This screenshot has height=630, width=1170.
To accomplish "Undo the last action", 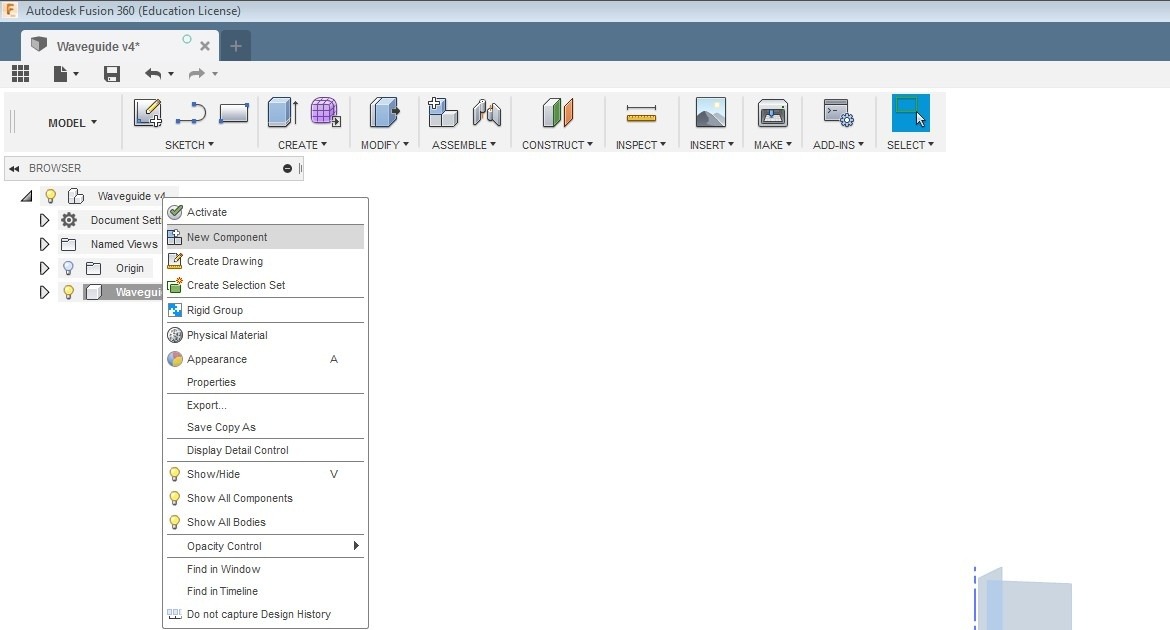I will 153,73.
